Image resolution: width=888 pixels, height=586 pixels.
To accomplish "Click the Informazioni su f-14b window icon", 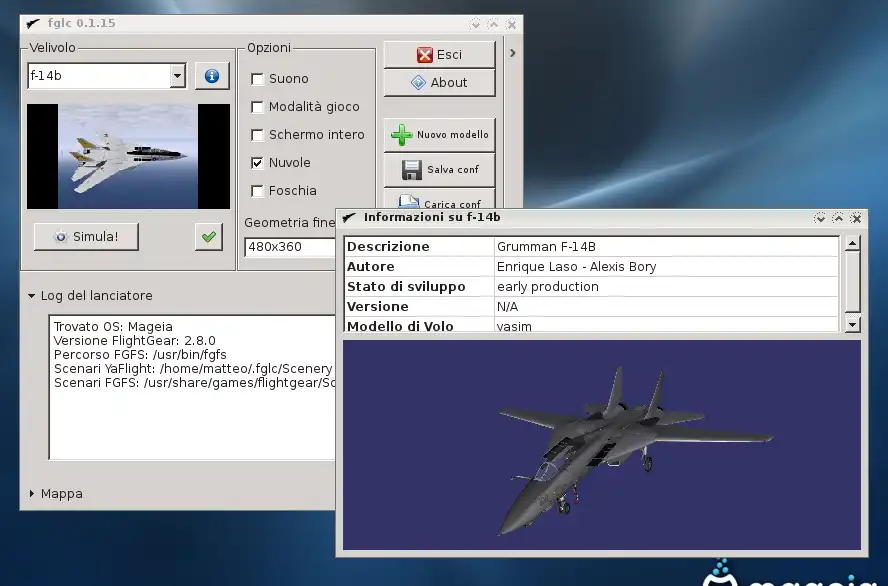I will (x=349, y=217).
